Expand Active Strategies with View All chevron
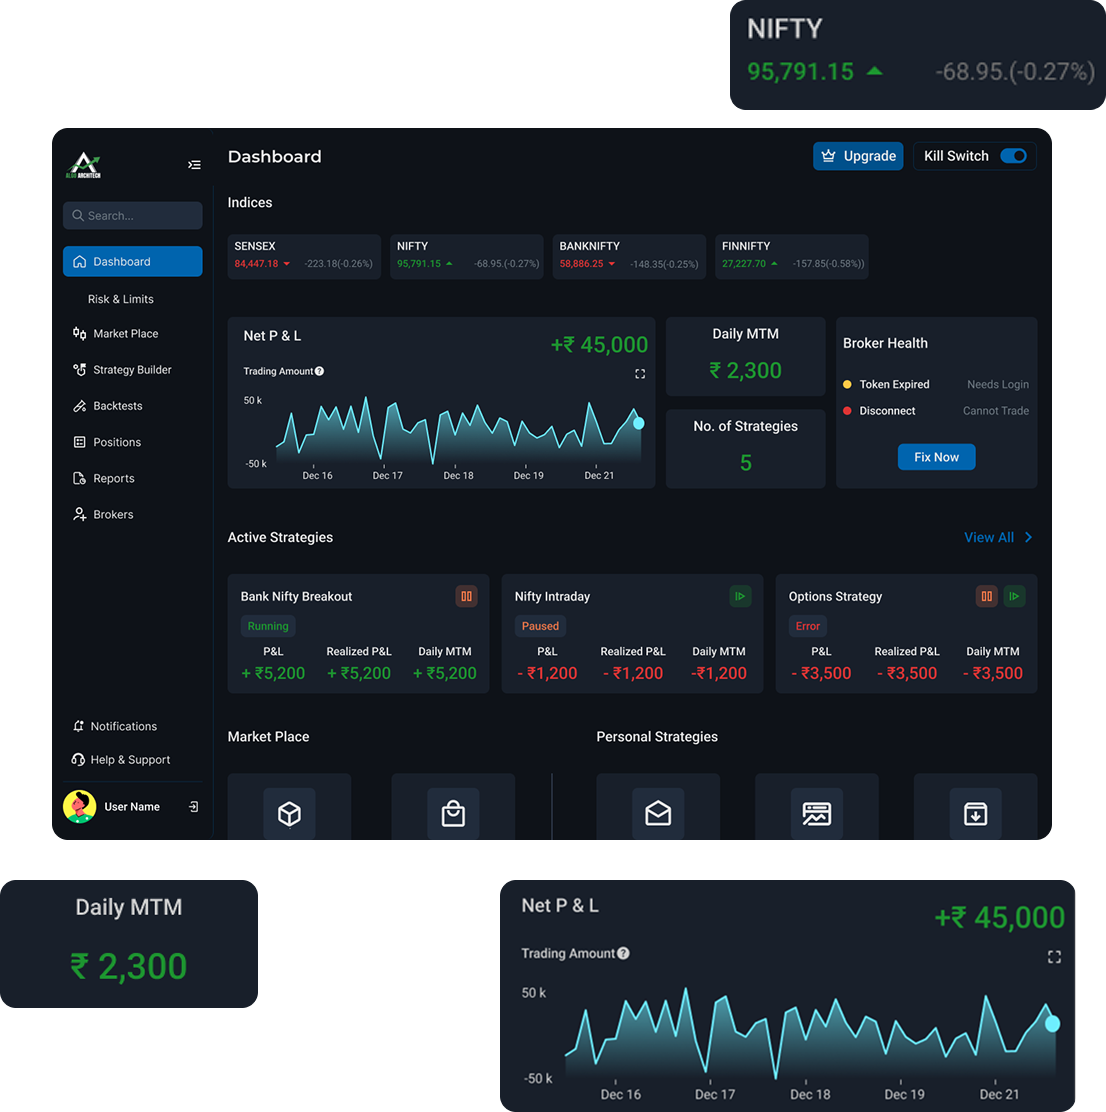 [x=1028, y=538]
